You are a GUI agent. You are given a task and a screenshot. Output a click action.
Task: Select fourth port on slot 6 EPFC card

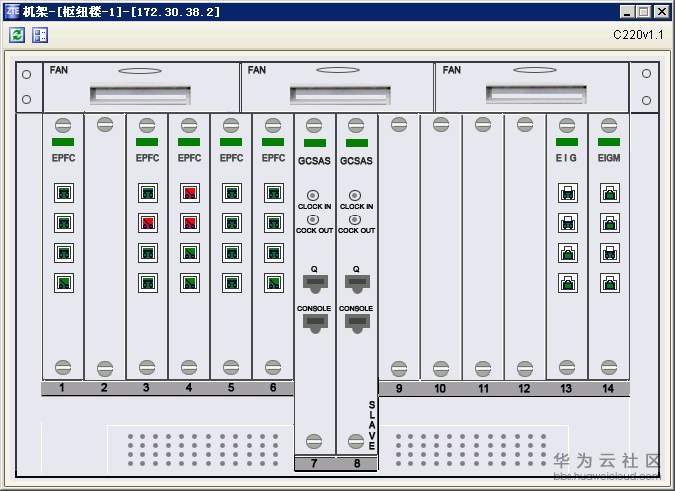pyautogui.click(x=274, y=283)
